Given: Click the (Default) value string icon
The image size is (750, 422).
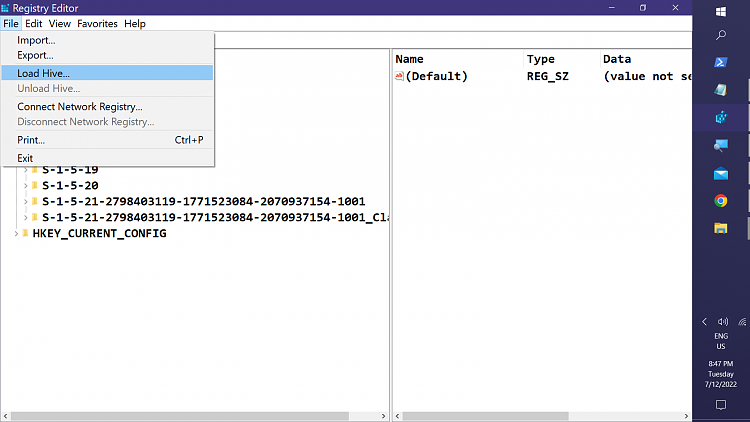Looking at the screenshot, I should [x=399, y=76].
